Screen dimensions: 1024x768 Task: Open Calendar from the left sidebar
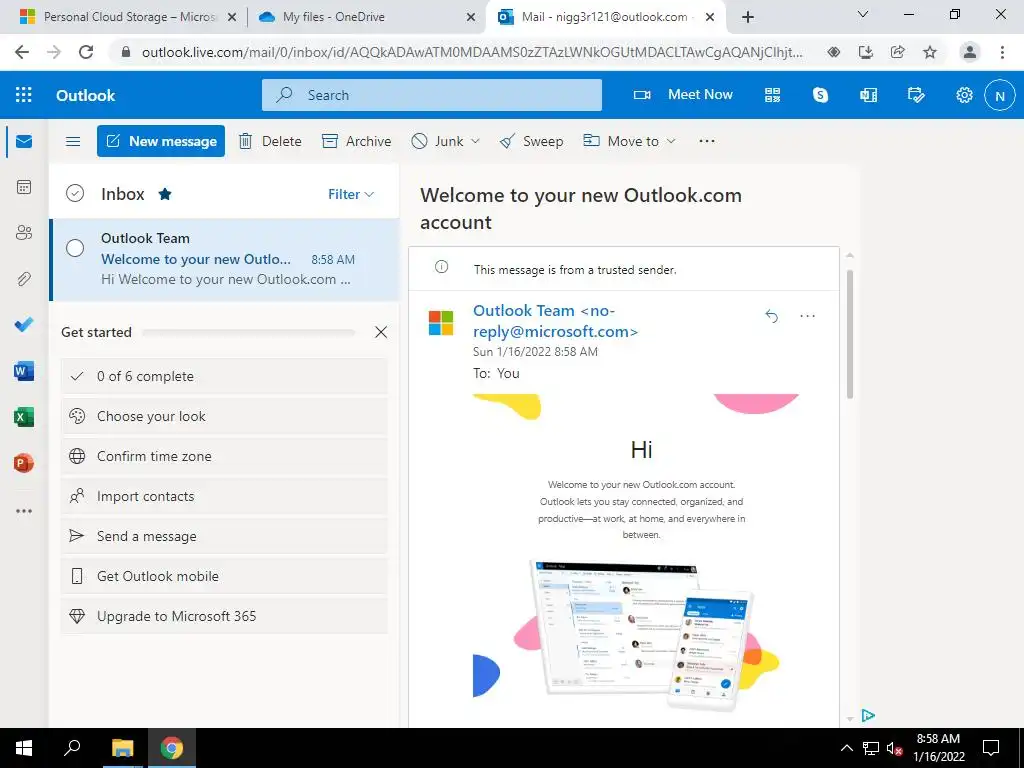coord(24,187)
